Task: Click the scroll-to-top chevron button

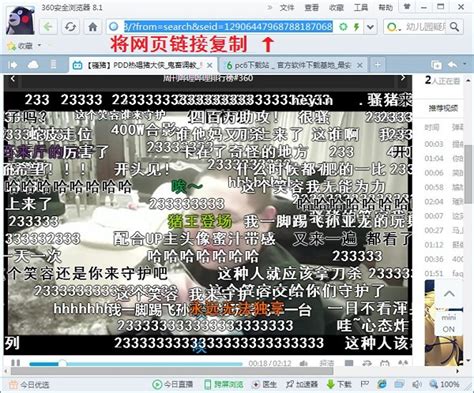Action: [x=449, y=294]
